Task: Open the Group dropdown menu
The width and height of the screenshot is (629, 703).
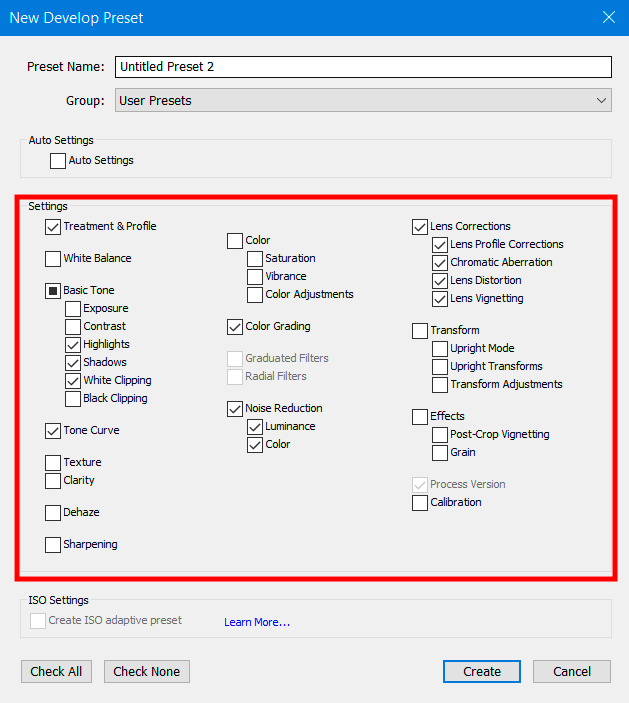Action: click(363, 100)
